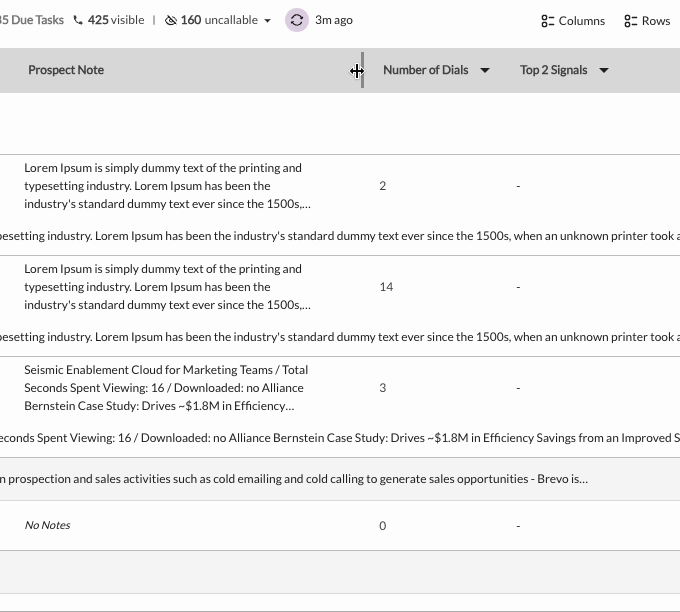The image size is (680, 612).
Task: Click the Prospect Note column resize handle
Action: (362, 70)
